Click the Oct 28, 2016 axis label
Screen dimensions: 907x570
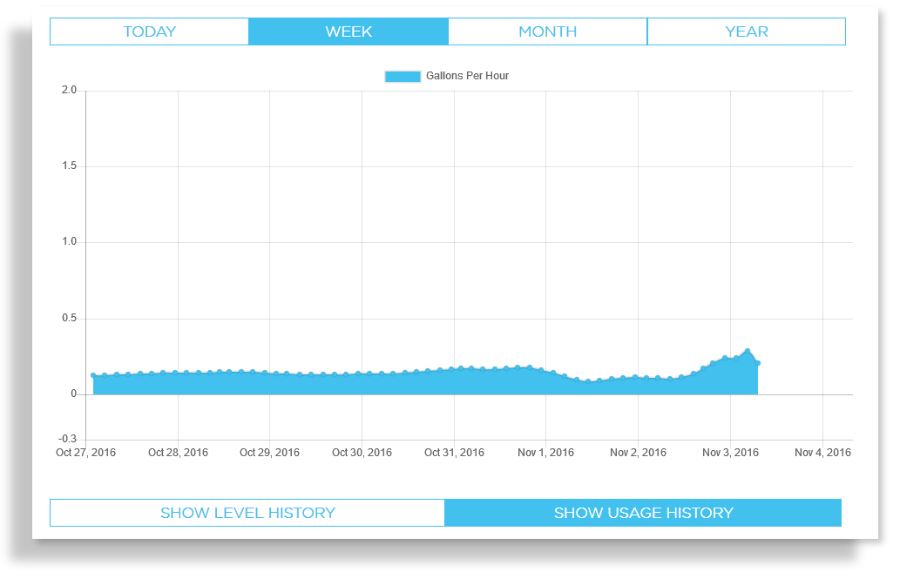click(x=178, y=453)
